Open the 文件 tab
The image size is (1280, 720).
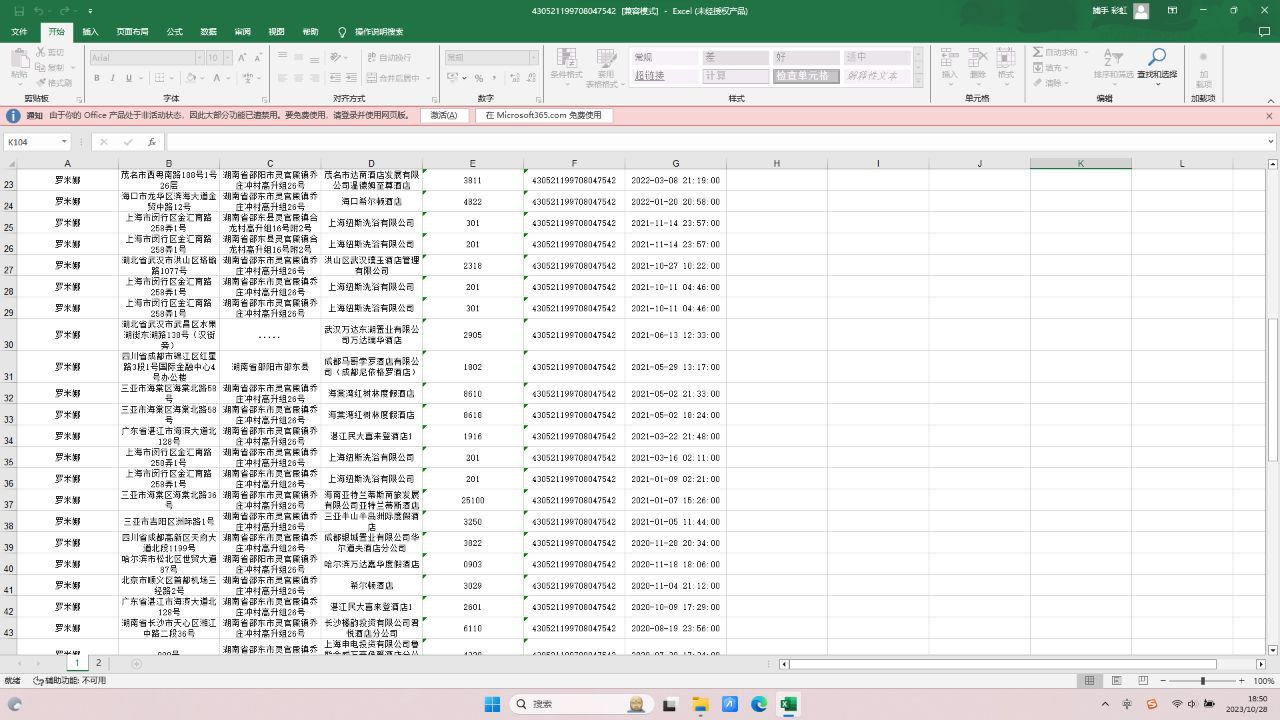coord(19,32)
